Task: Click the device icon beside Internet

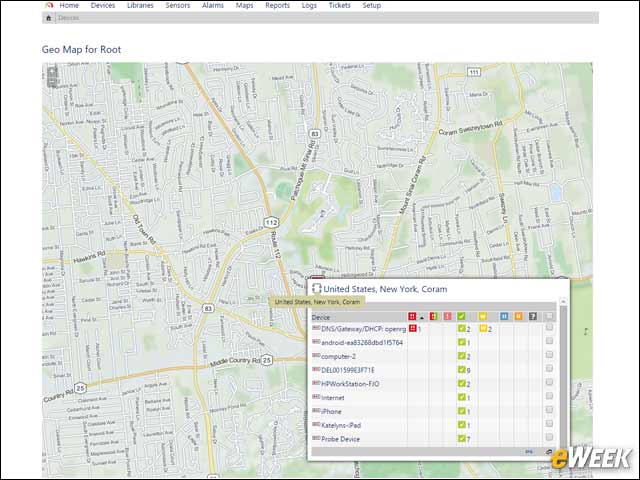Action: [316, 397]
